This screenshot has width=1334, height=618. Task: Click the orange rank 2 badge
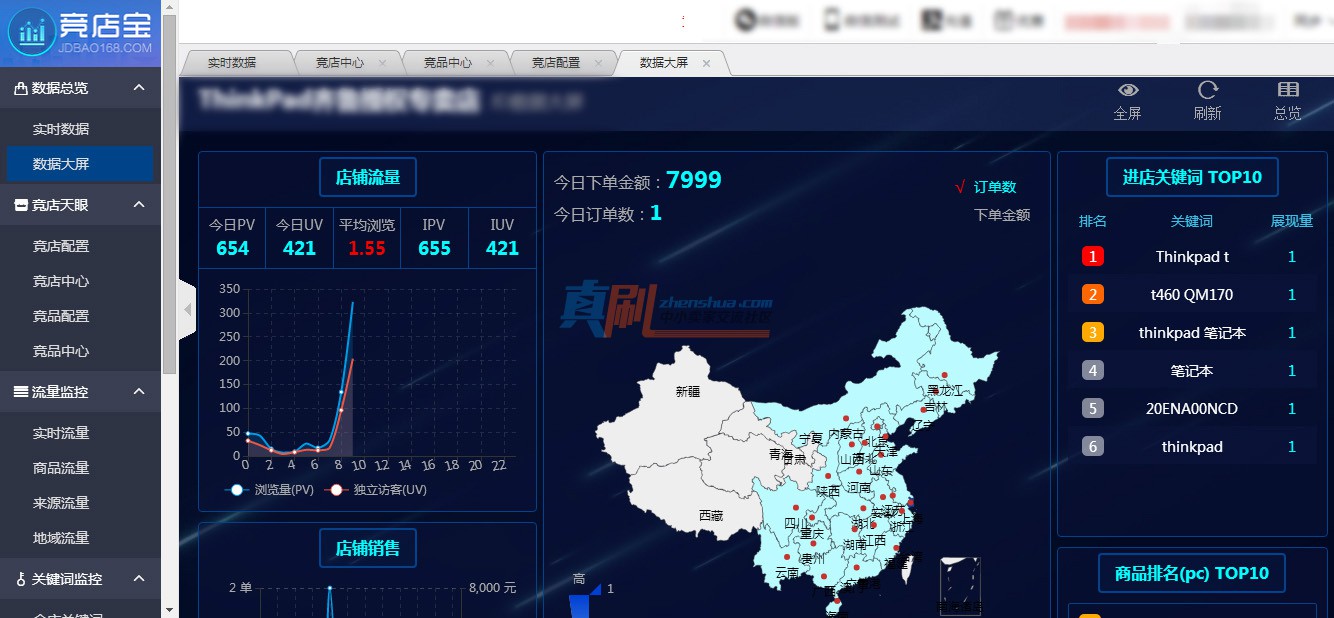pos(1093,295)
